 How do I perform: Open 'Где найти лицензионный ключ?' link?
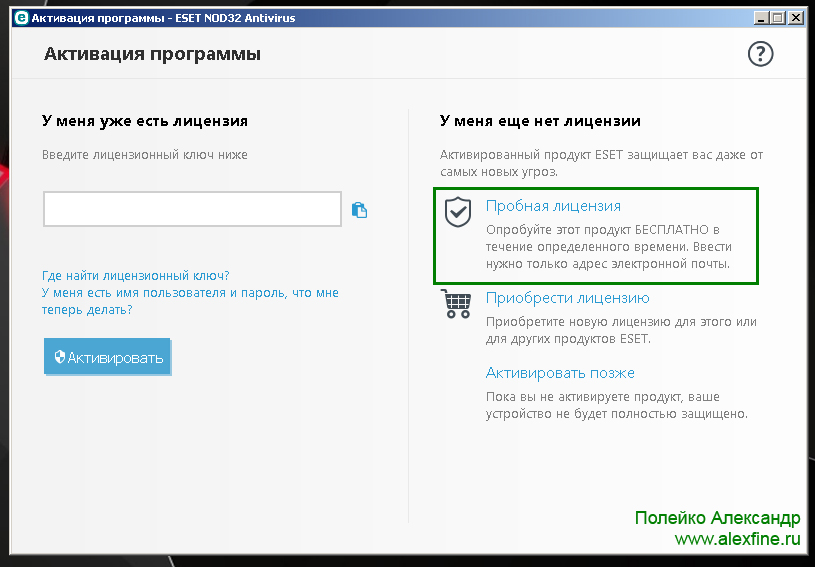pyautogui.click(x=136, y=275)
